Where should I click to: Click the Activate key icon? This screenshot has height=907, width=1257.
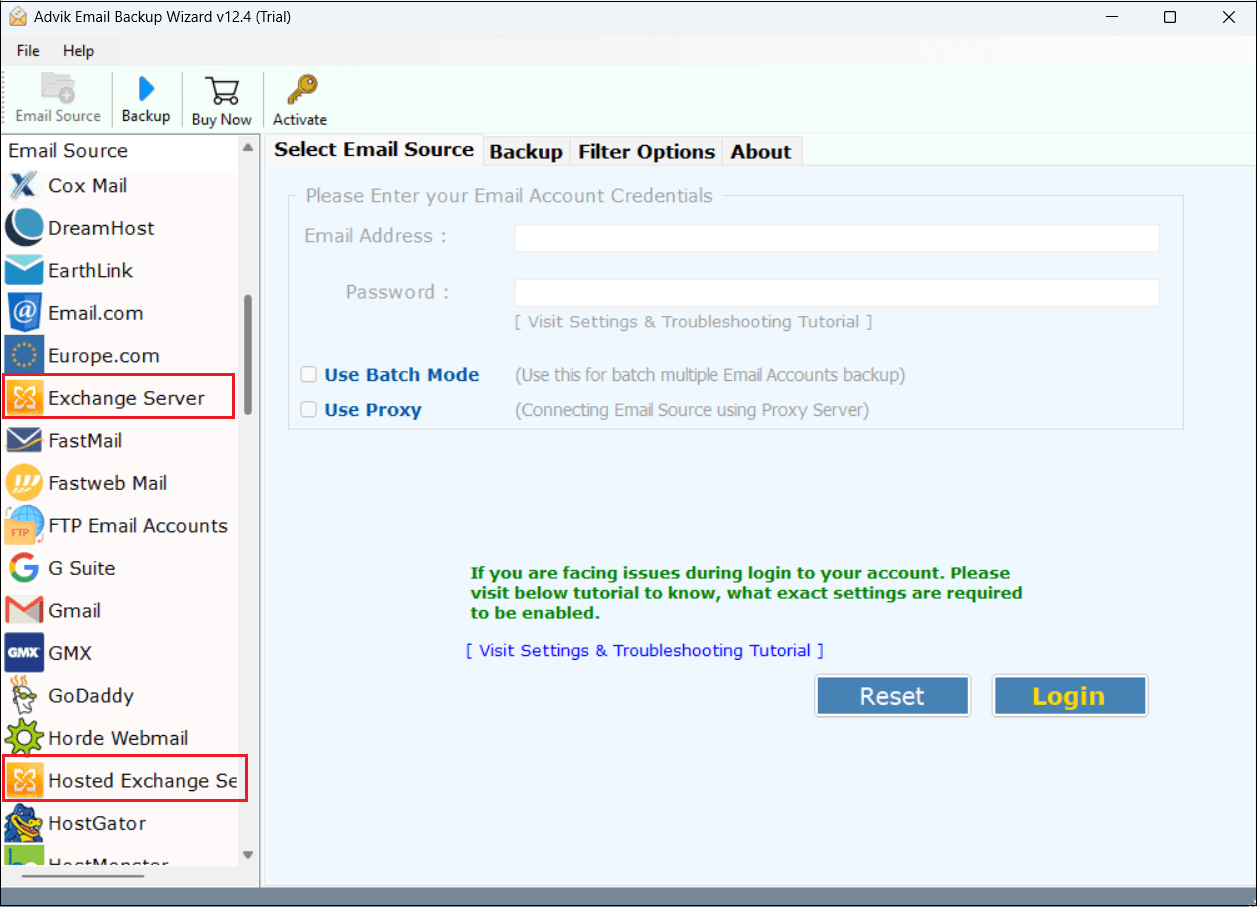click(x=300, y=90)
